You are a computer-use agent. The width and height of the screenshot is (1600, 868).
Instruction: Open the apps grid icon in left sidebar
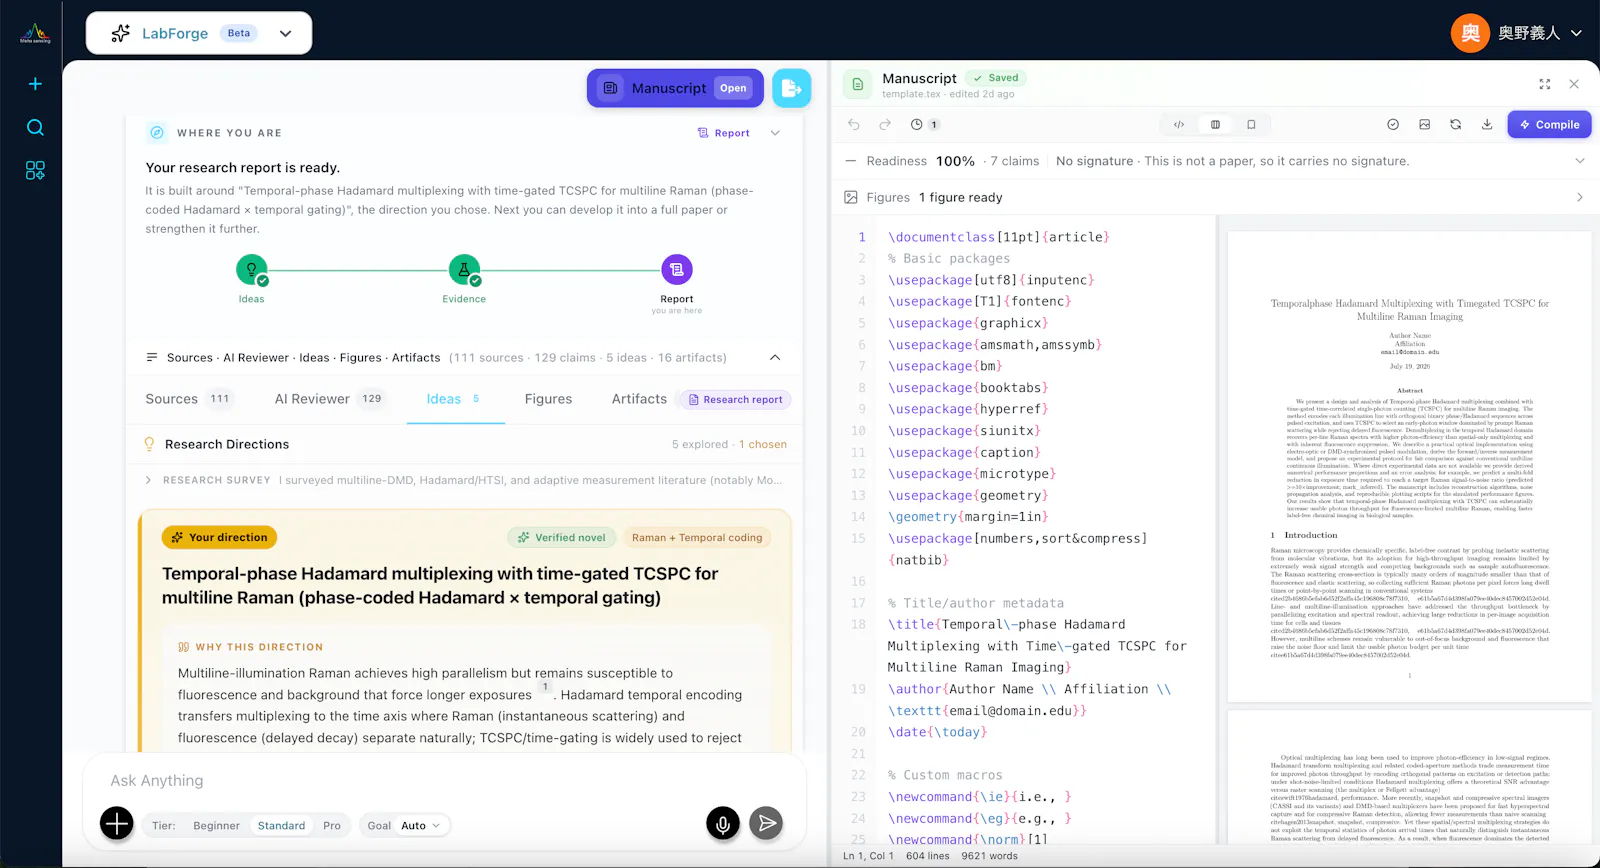click(35, 171)
